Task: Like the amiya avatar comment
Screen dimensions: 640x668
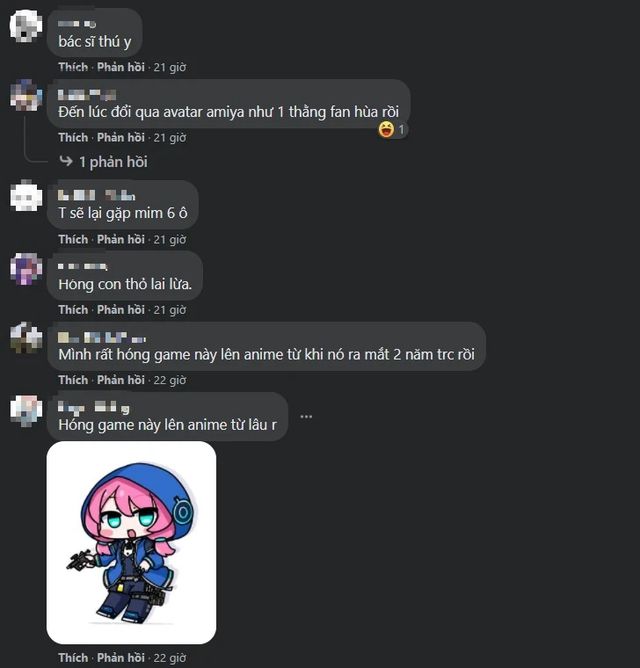Action: click(x=73, y=138)
